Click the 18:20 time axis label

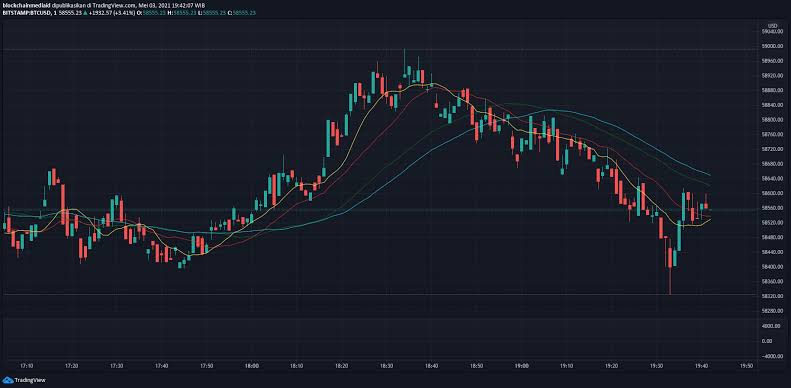342,365
